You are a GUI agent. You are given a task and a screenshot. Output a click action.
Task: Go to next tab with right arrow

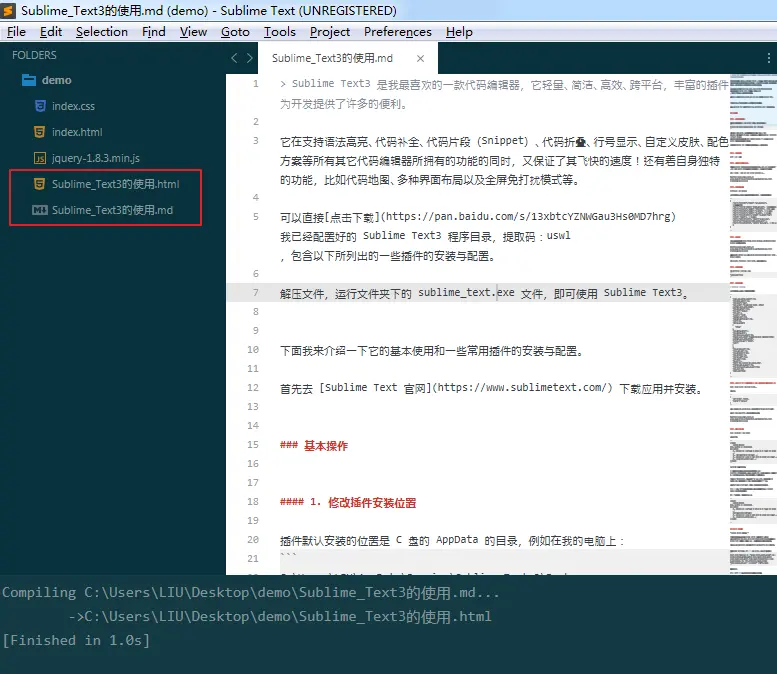point(250,58)
